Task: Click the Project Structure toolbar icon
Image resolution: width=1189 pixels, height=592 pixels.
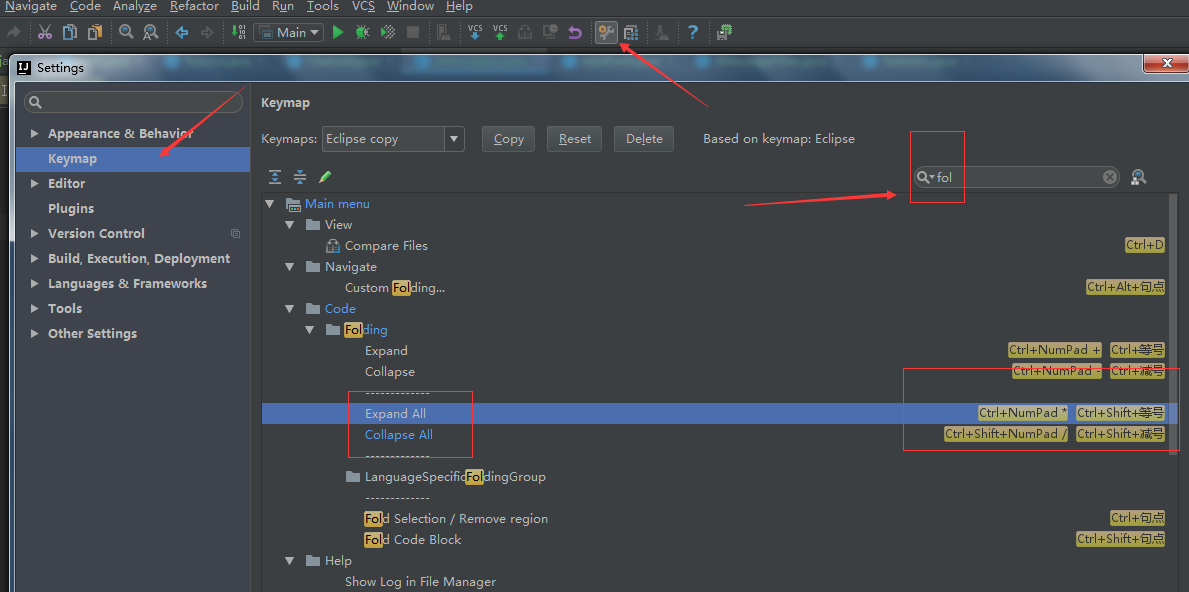Action: click(631, 32)
